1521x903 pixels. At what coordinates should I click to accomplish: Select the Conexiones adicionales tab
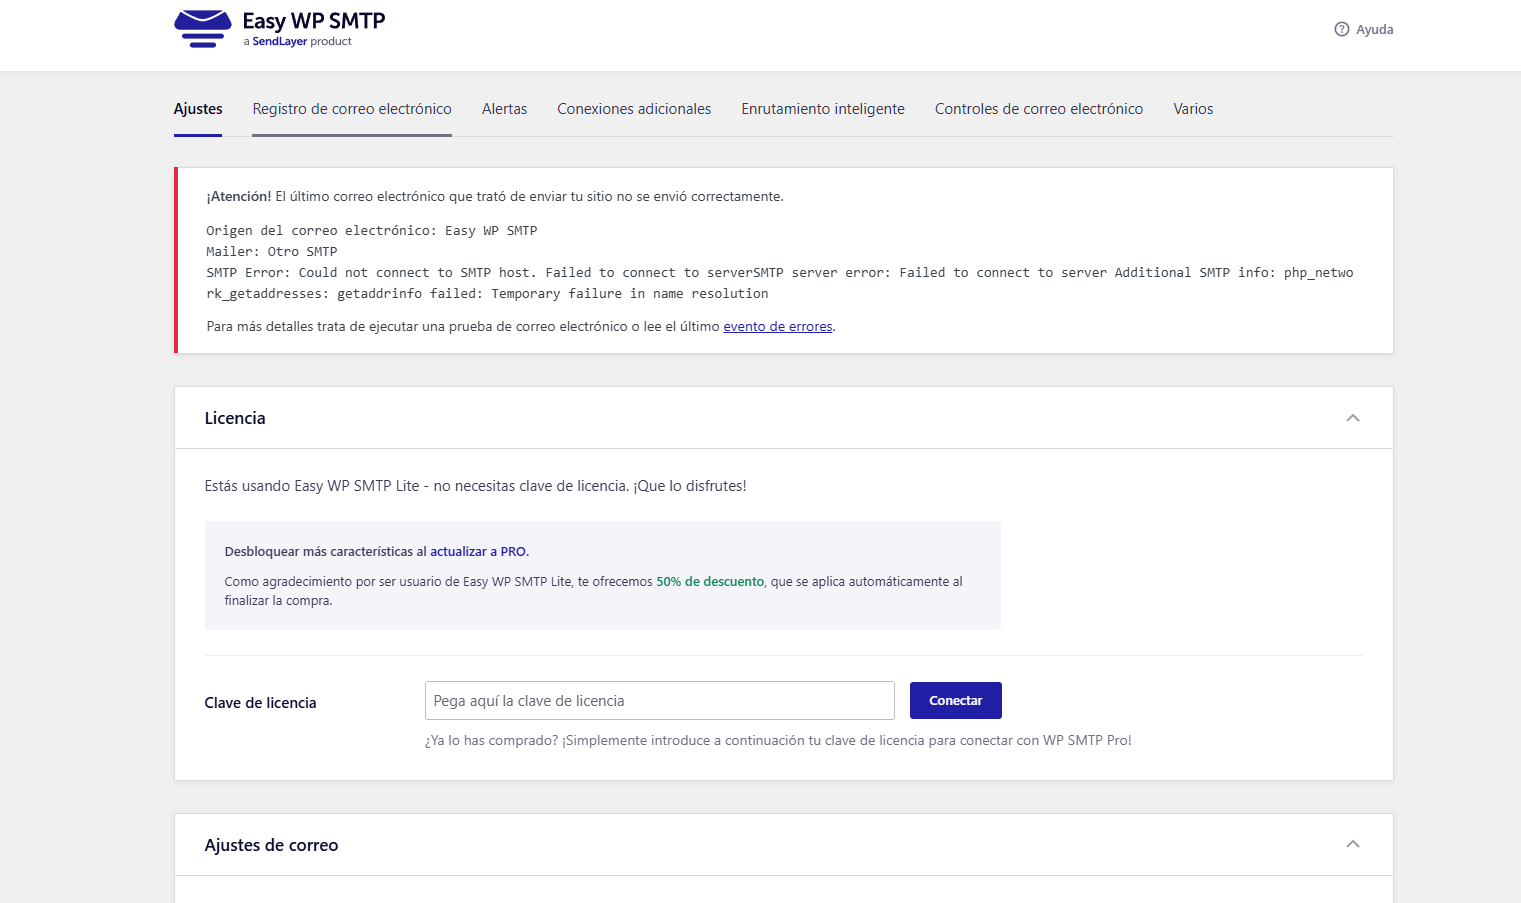(634, 109)
